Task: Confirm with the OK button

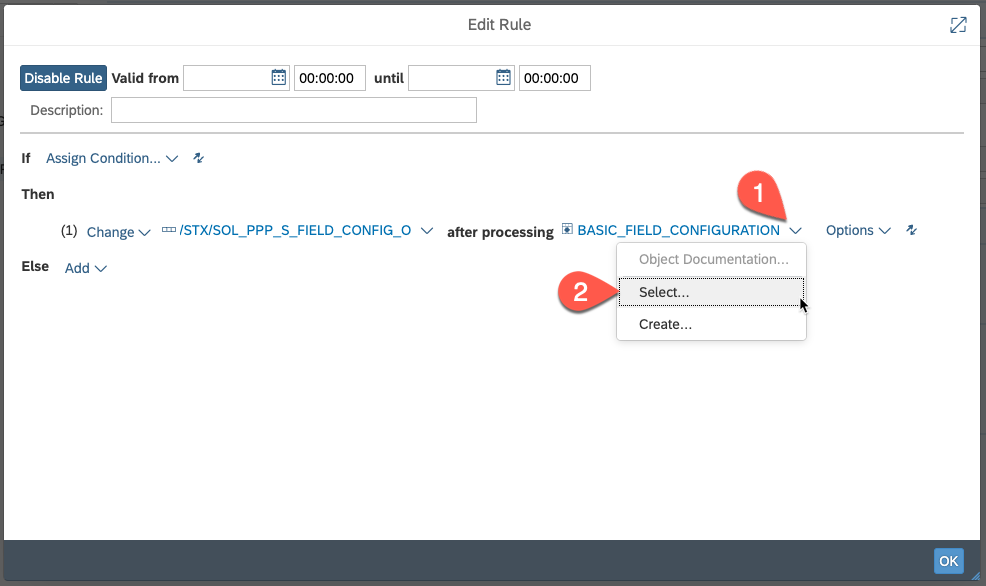Action: pyautogui.click(x=948, y=561)
